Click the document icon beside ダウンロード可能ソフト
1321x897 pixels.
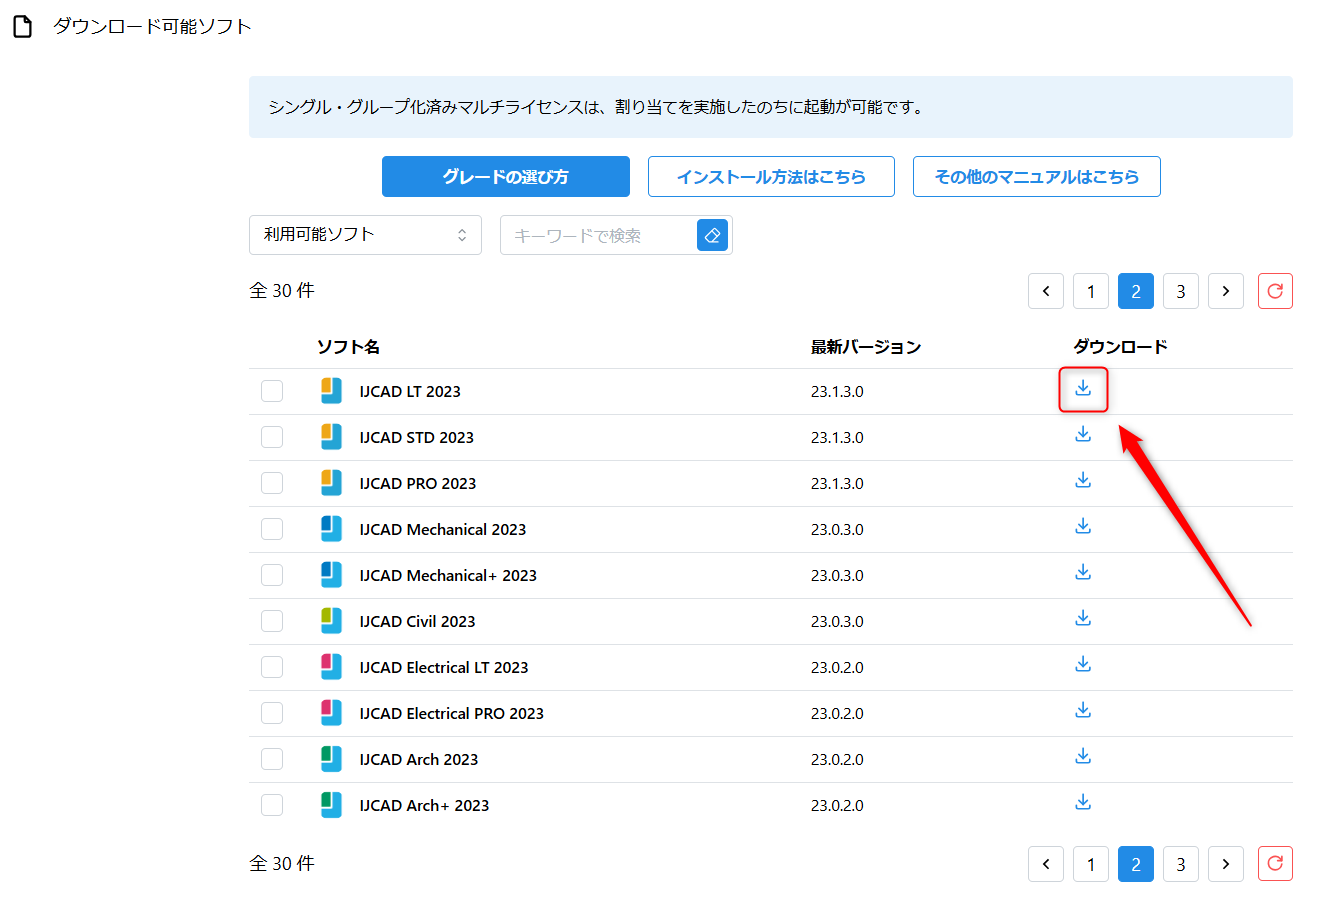tap(22, 26)
